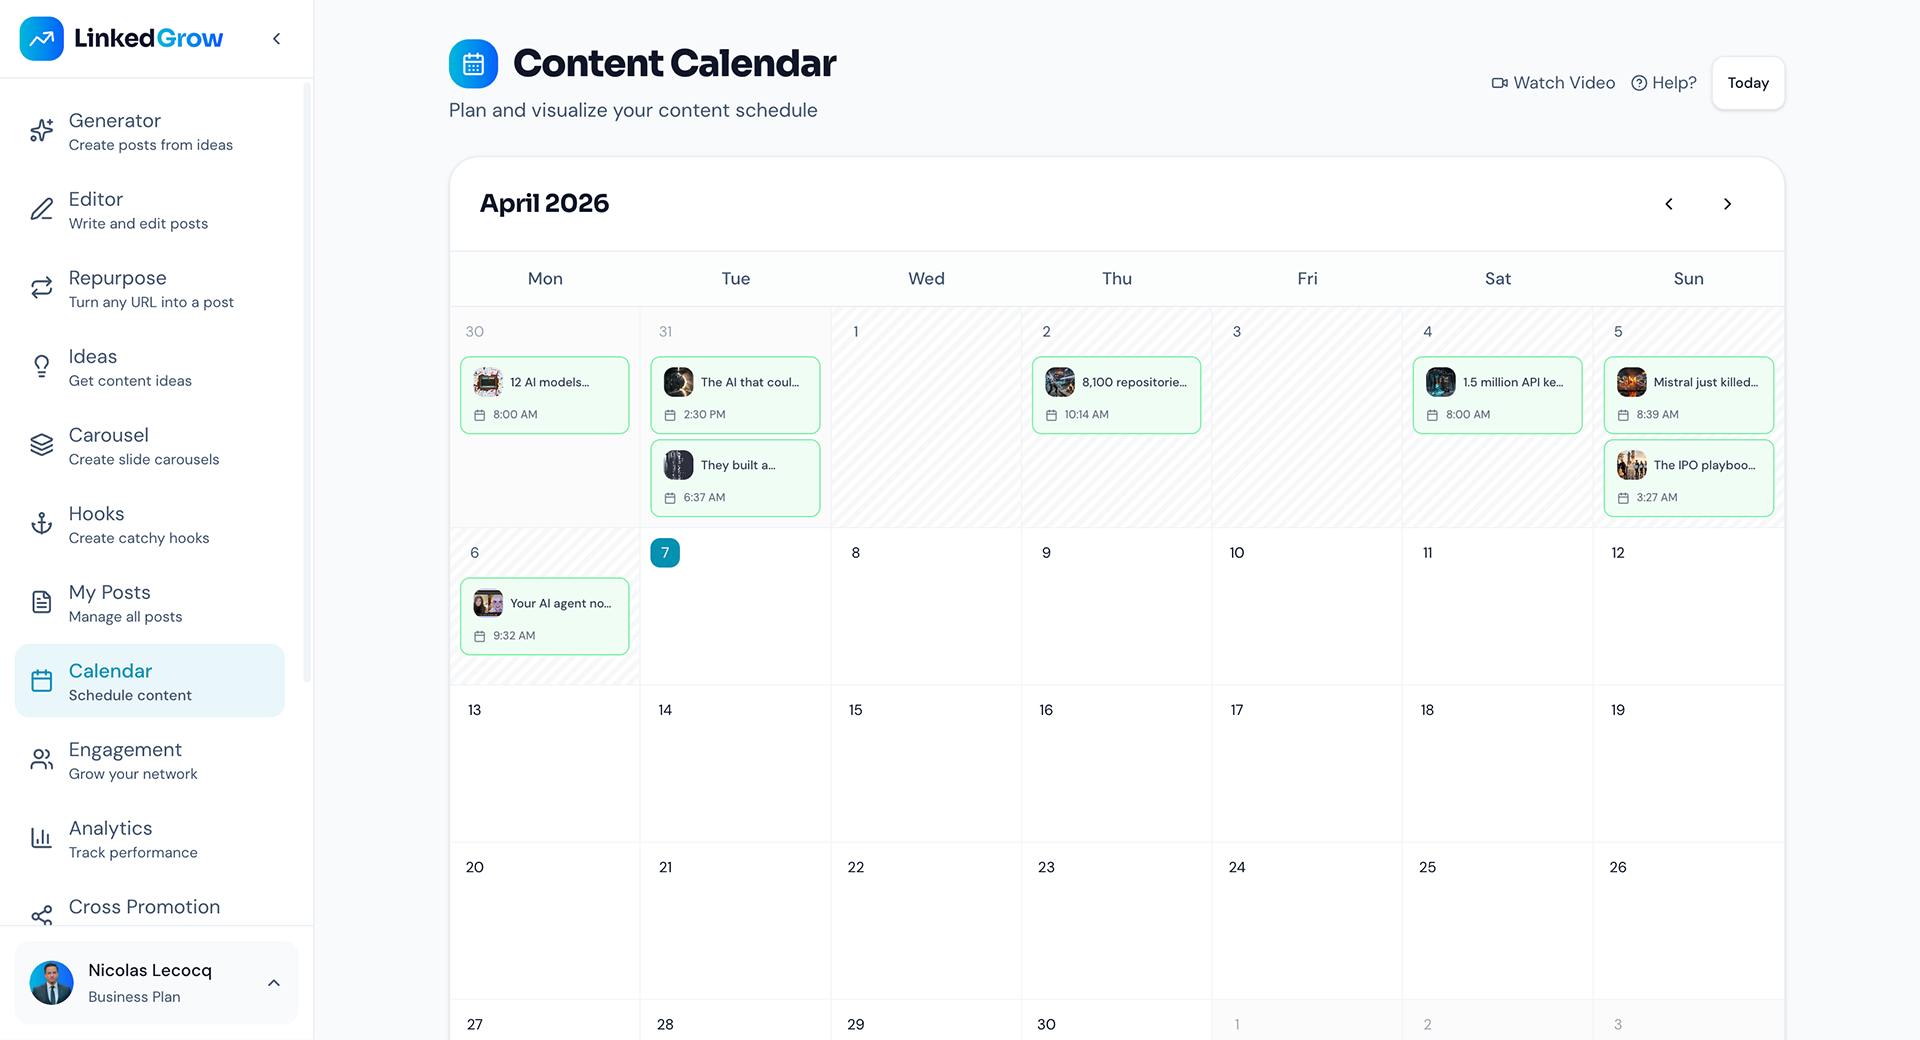
Task: Collapse the sidebar with the chevron
Action: pos(277,39)
